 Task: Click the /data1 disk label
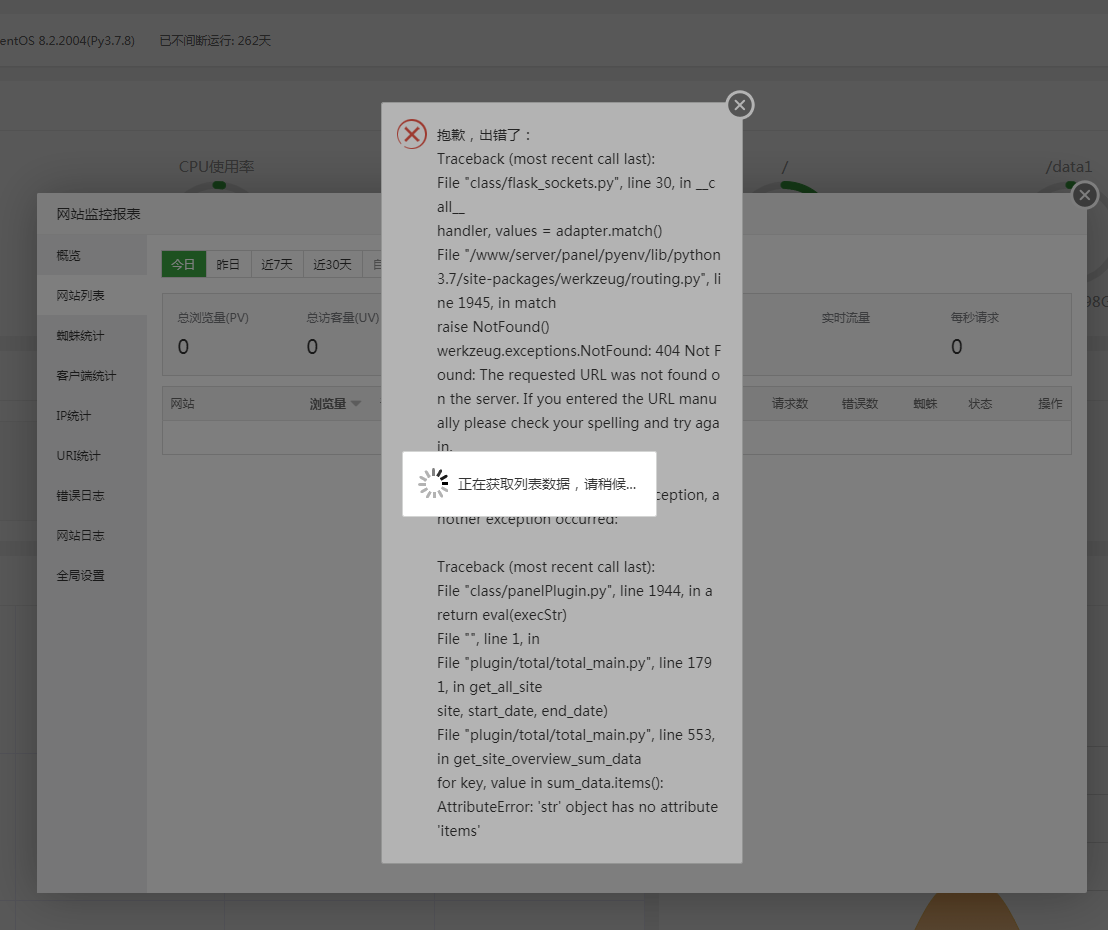1068,167
